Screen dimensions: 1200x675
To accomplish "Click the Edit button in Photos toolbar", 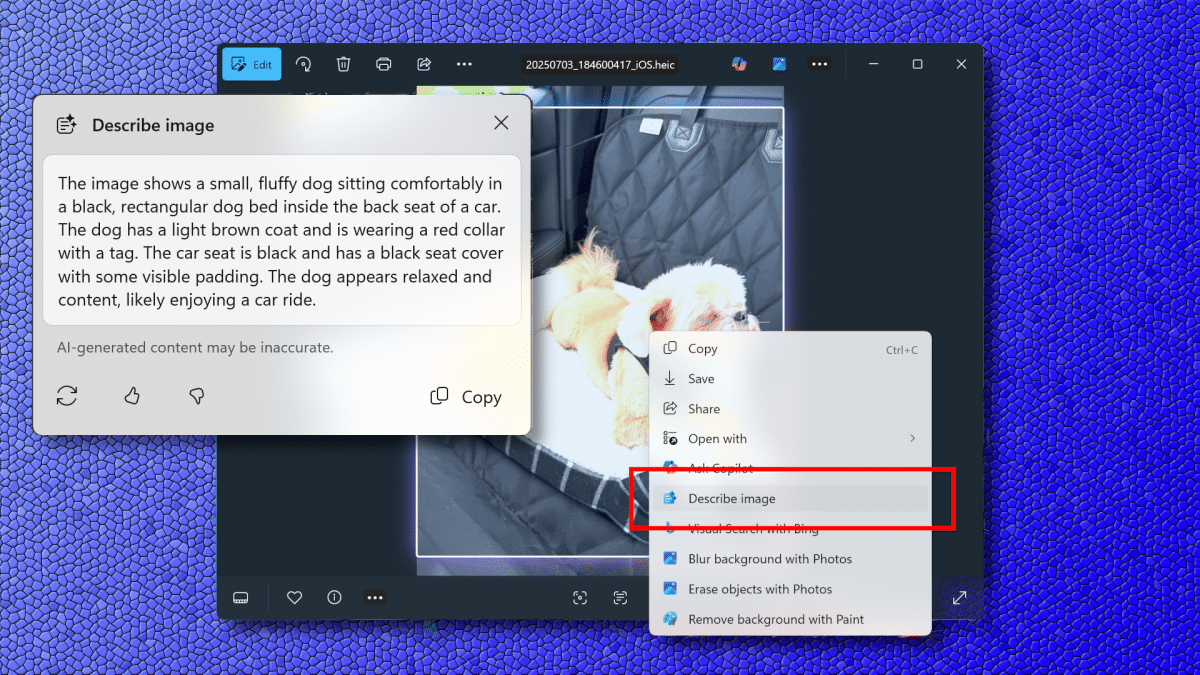I will click(x=251, y=64).
